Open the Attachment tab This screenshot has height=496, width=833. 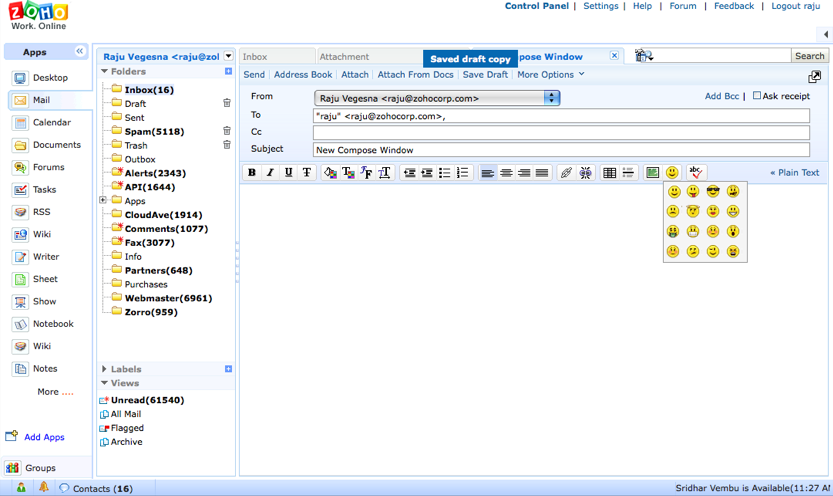[344, 57]
